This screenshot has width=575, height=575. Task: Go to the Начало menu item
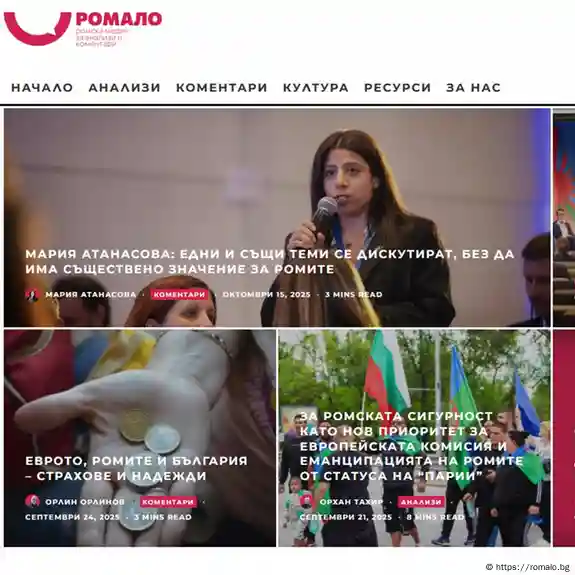(x=42, y=88)
